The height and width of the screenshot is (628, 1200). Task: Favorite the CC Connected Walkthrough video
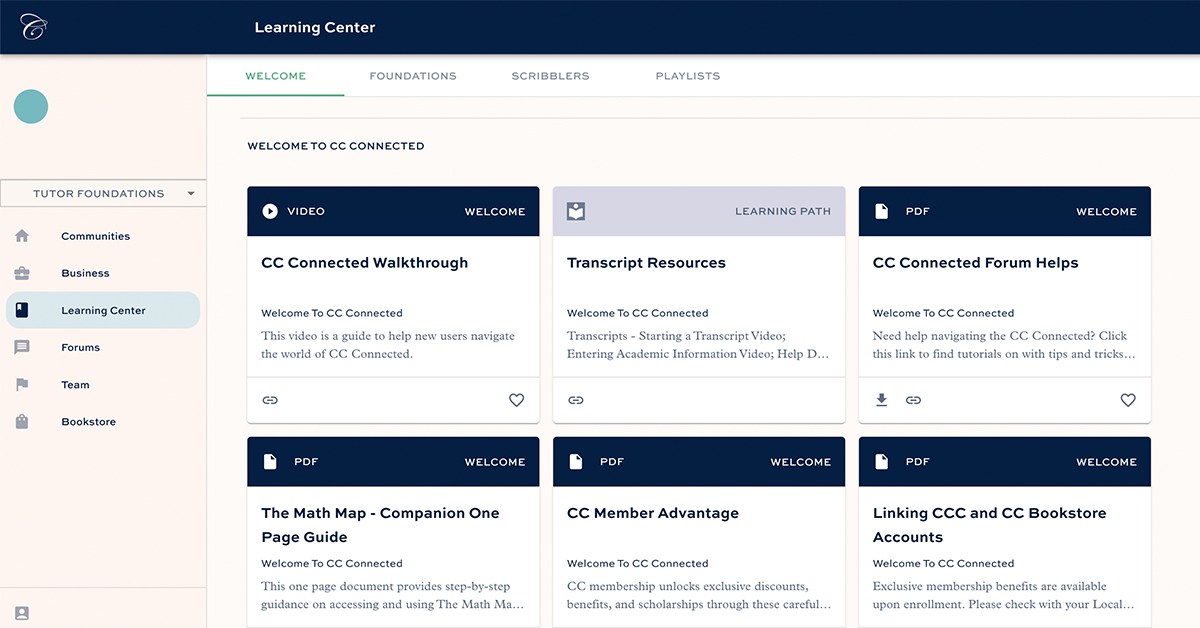[516, 400]
